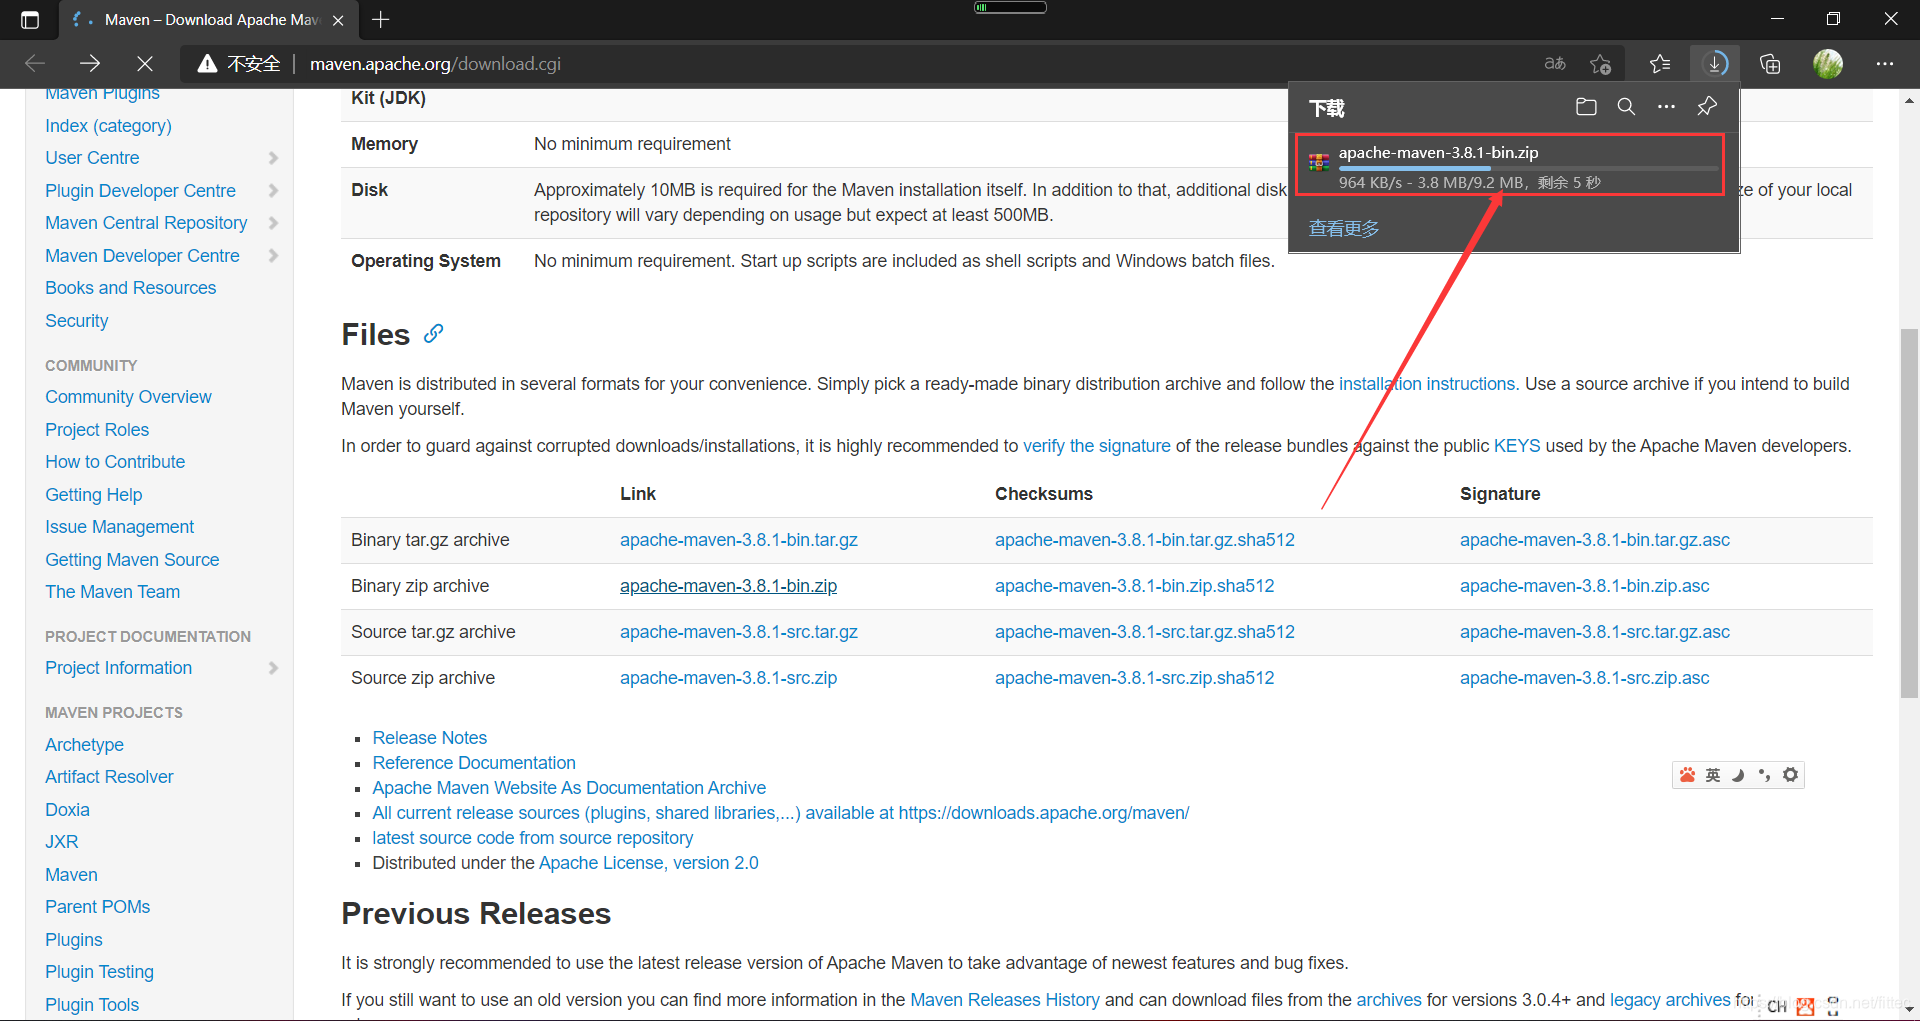Click the apache-maven-3.8.1-bin.zip download progress bar
The width and height of the screenshot is (1920, 1021).
pos(1528,168)
